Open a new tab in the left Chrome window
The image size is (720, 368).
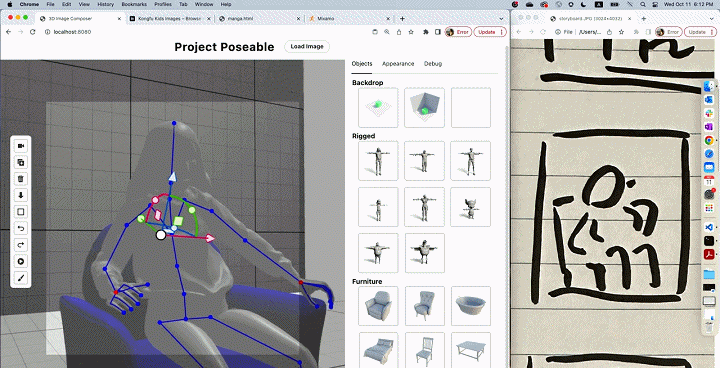[x=402, y=18]
